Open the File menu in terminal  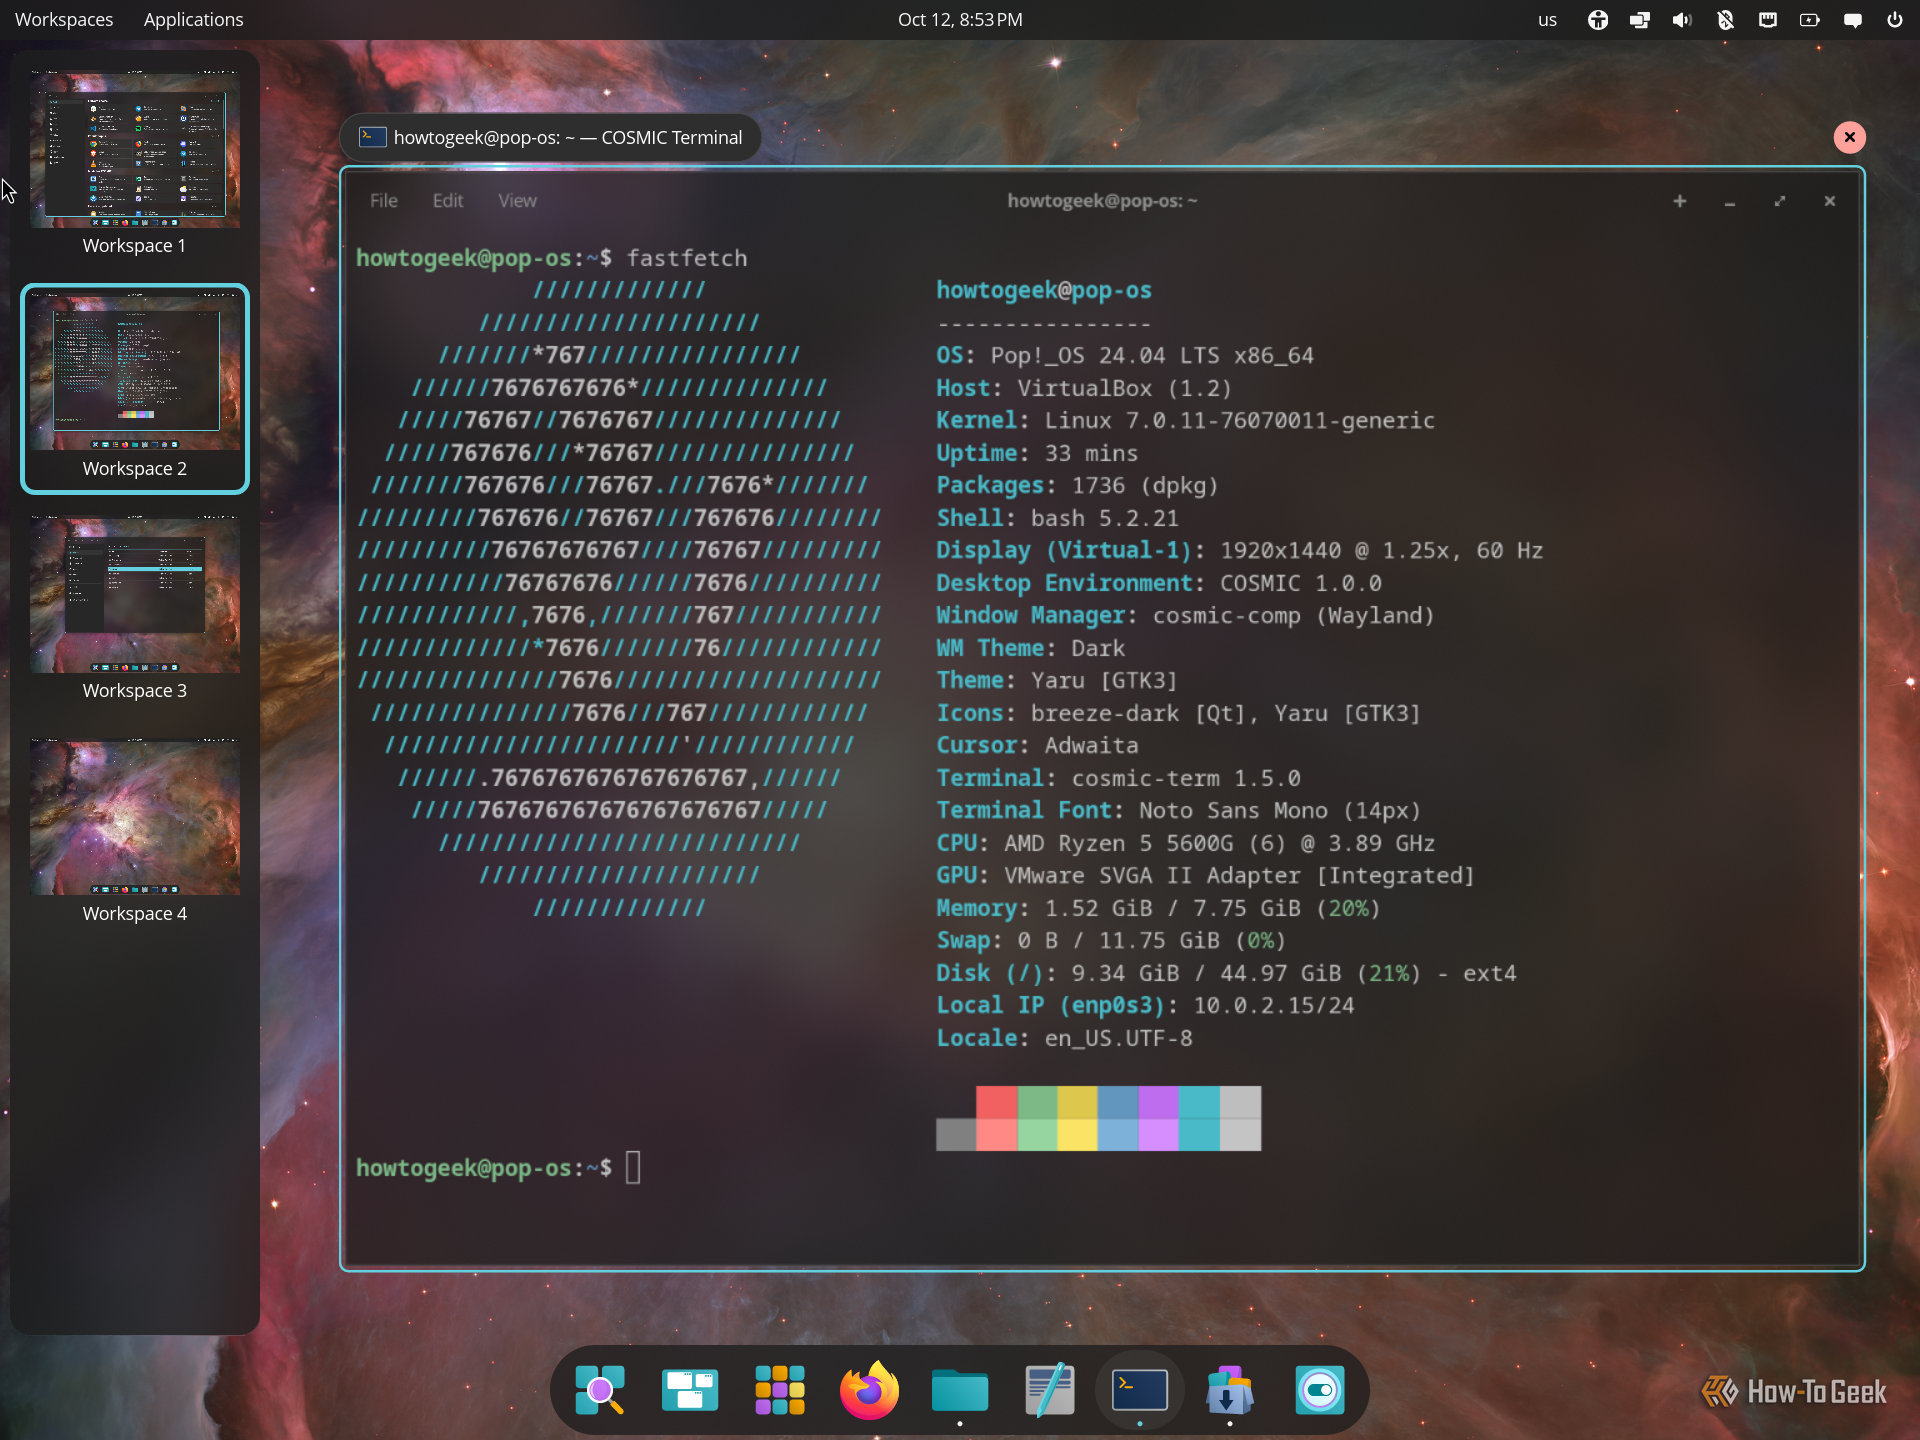pos(384,201)
